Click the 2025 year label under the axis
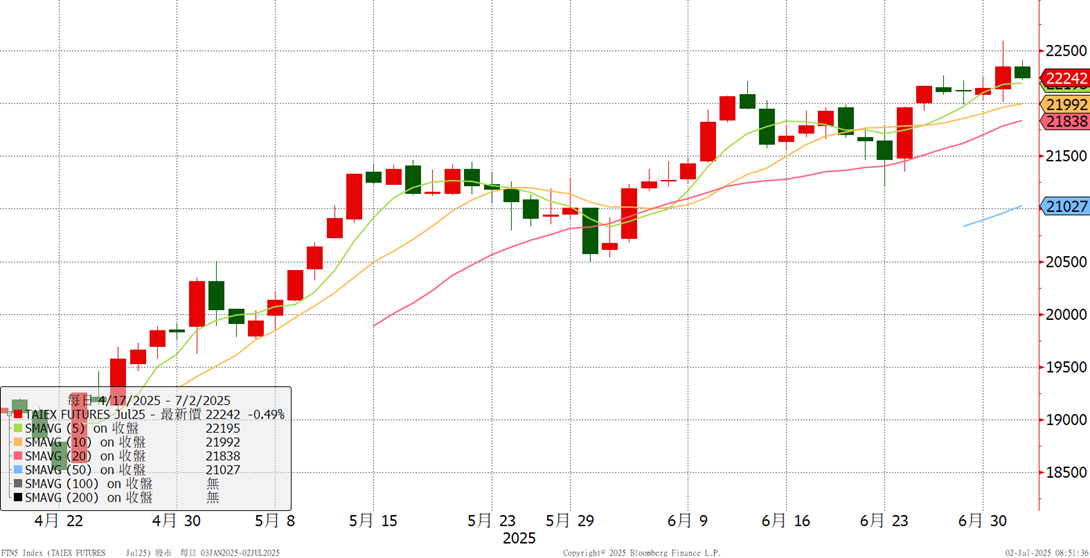This screenshot has height=558, width=1090. coord(519,539)
